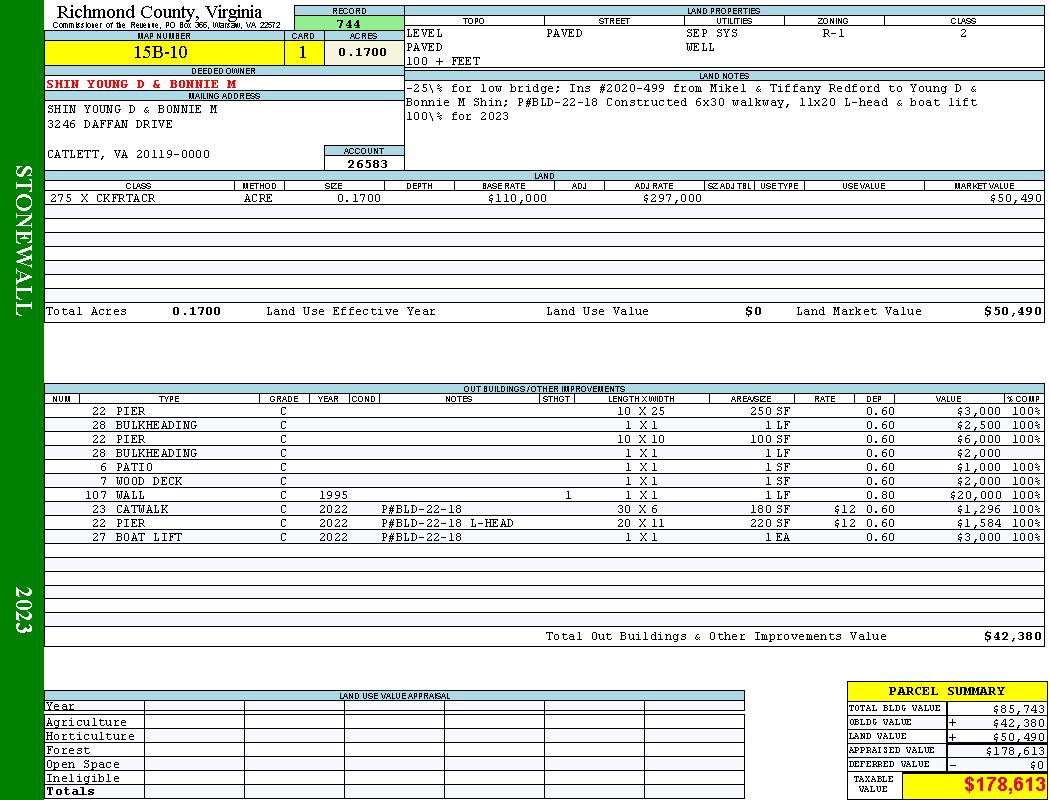Click the record number 744

coord(349,23)
